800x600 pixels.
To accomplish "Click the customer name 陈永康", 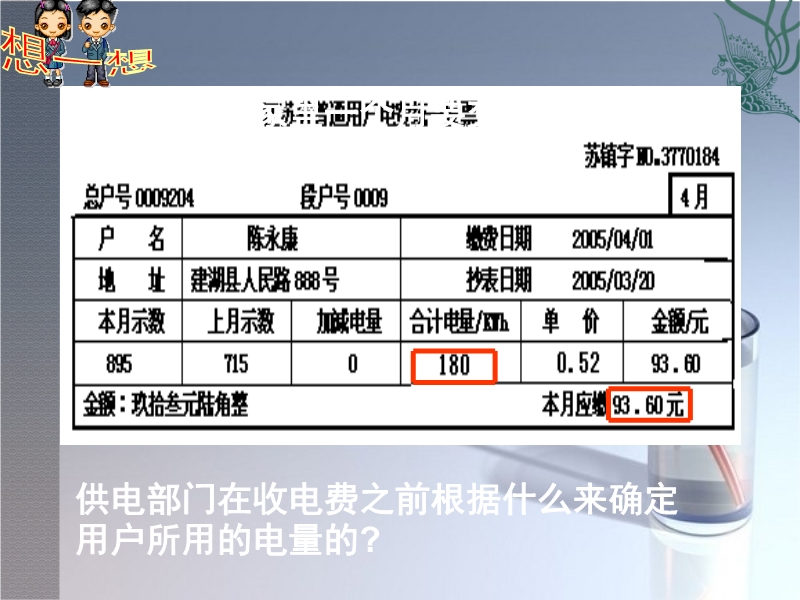I will 272,240.
